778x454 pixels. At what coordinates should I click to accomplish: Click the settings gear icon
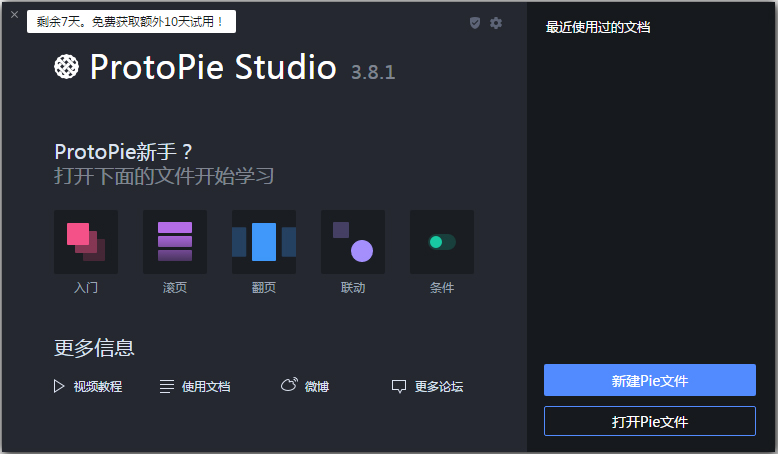pos(496,23)
